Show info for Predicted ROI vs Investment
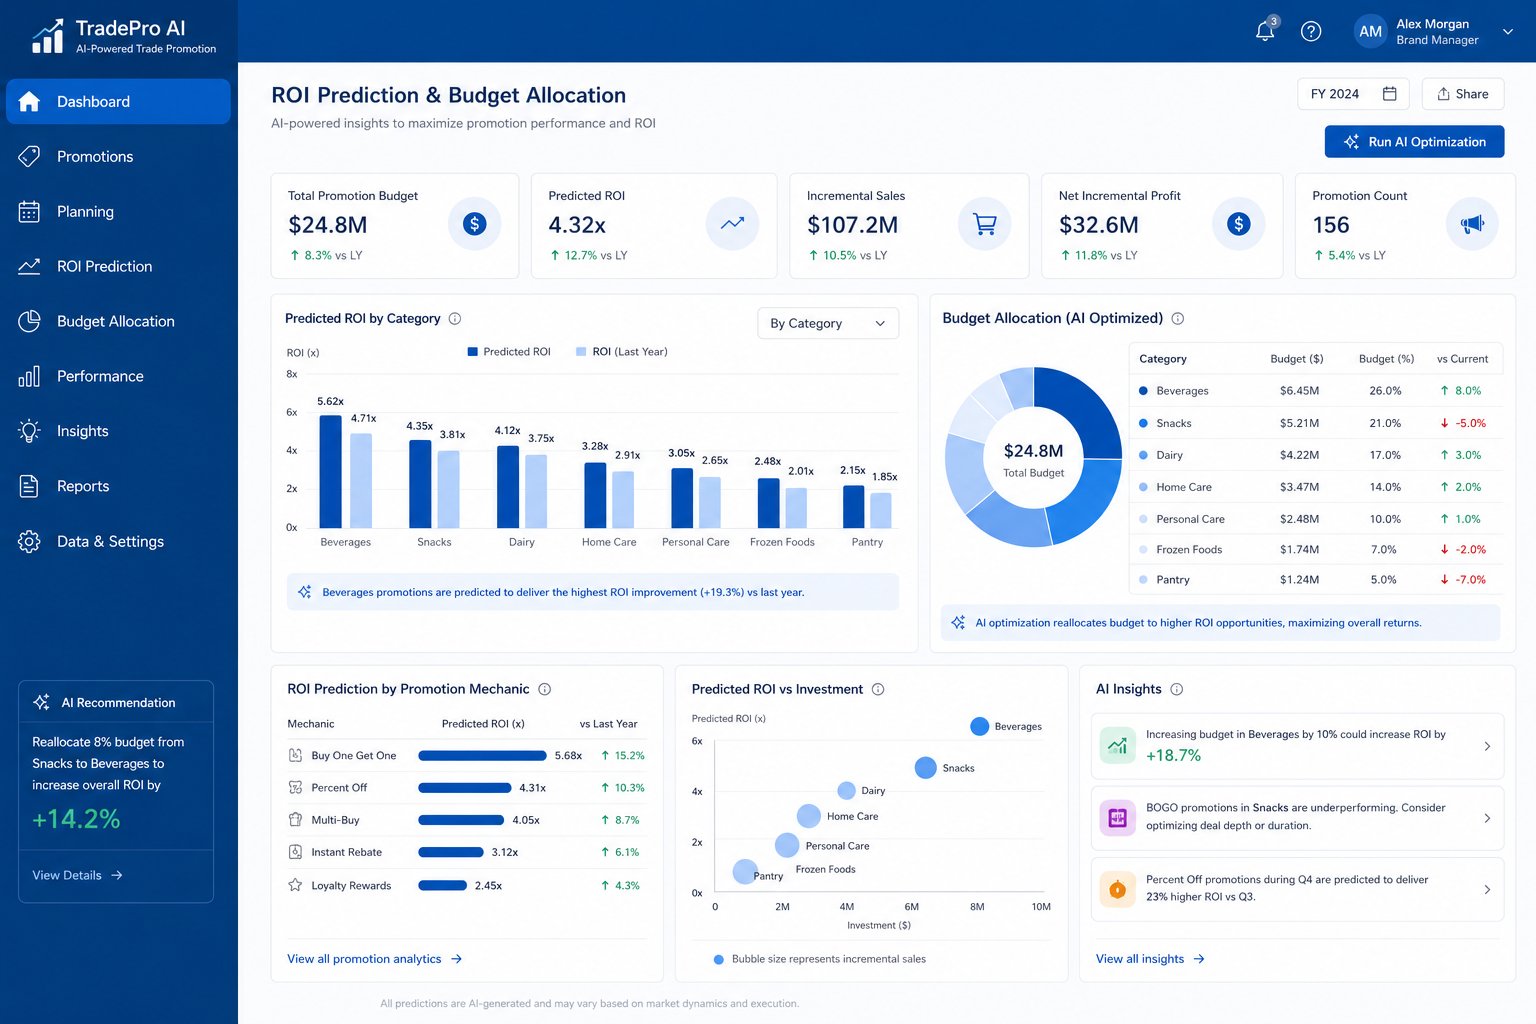 [x=878, y=689]
